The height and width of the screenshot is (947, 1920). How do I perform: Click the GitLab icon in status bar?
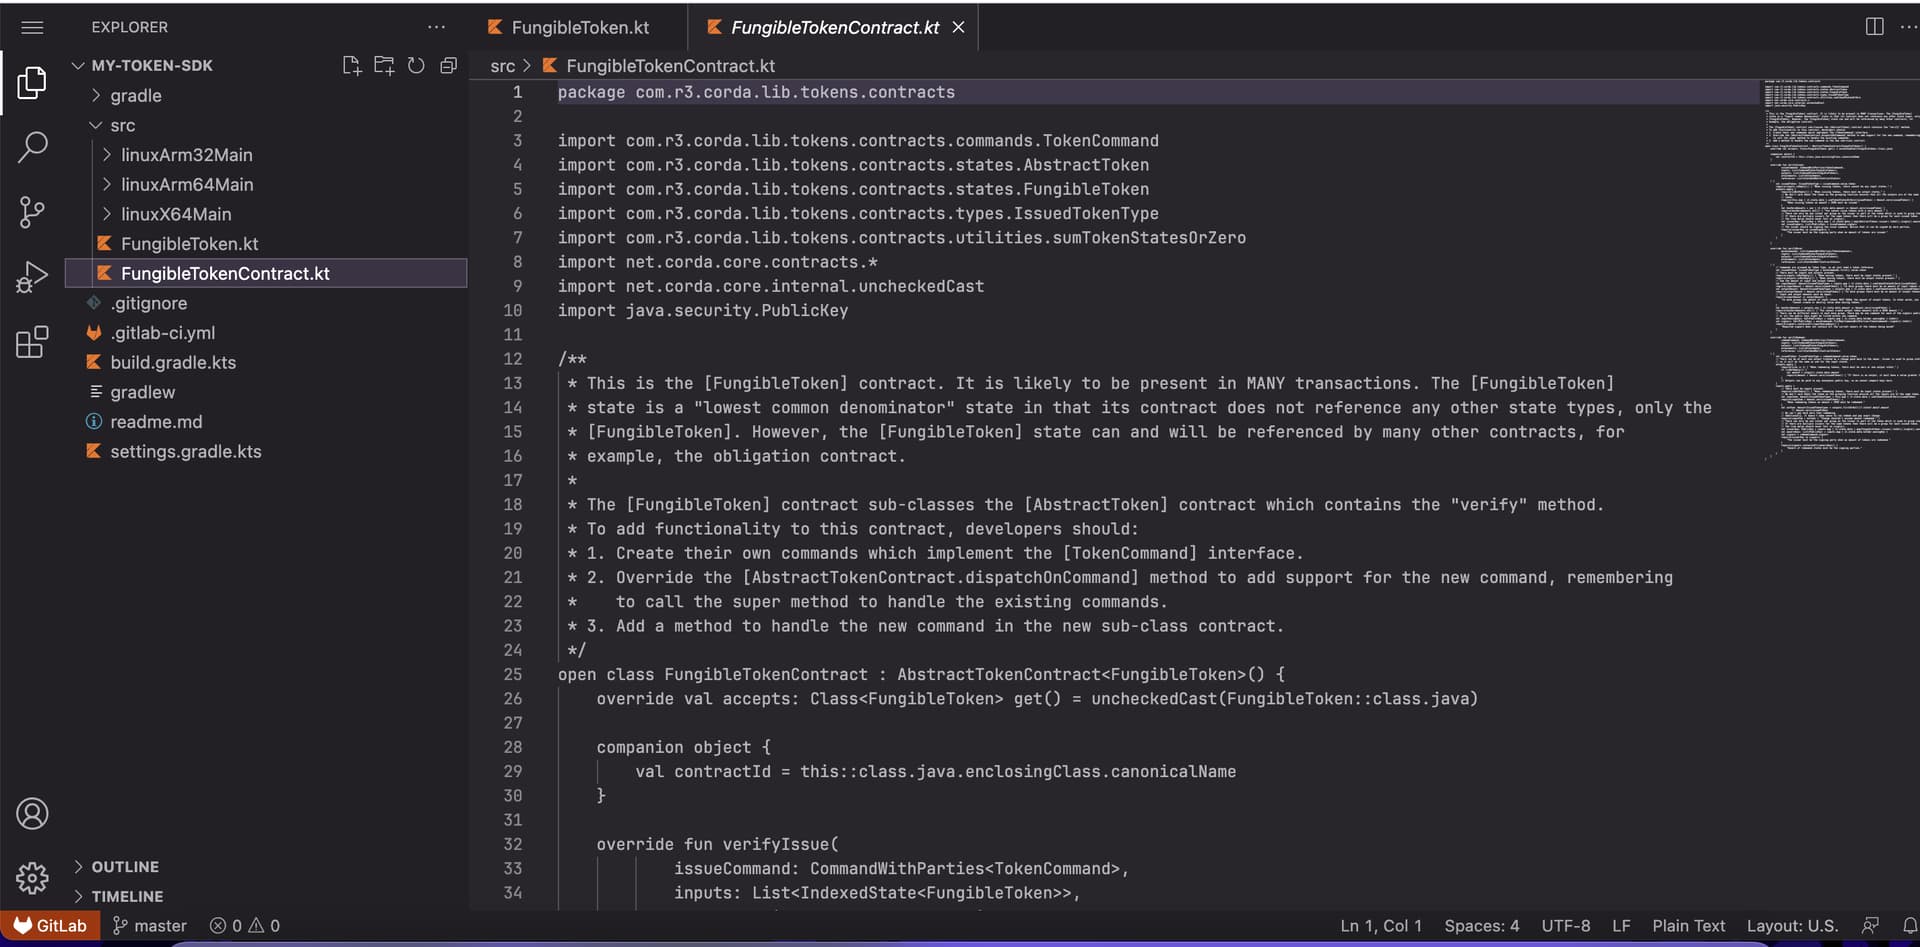tap(49, 925)
